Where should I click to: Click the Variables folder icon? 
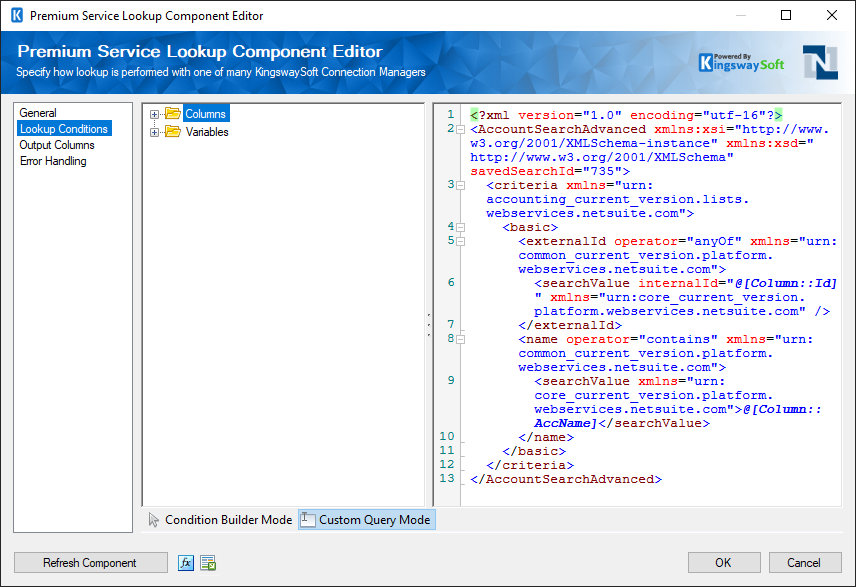coord(173,132)
